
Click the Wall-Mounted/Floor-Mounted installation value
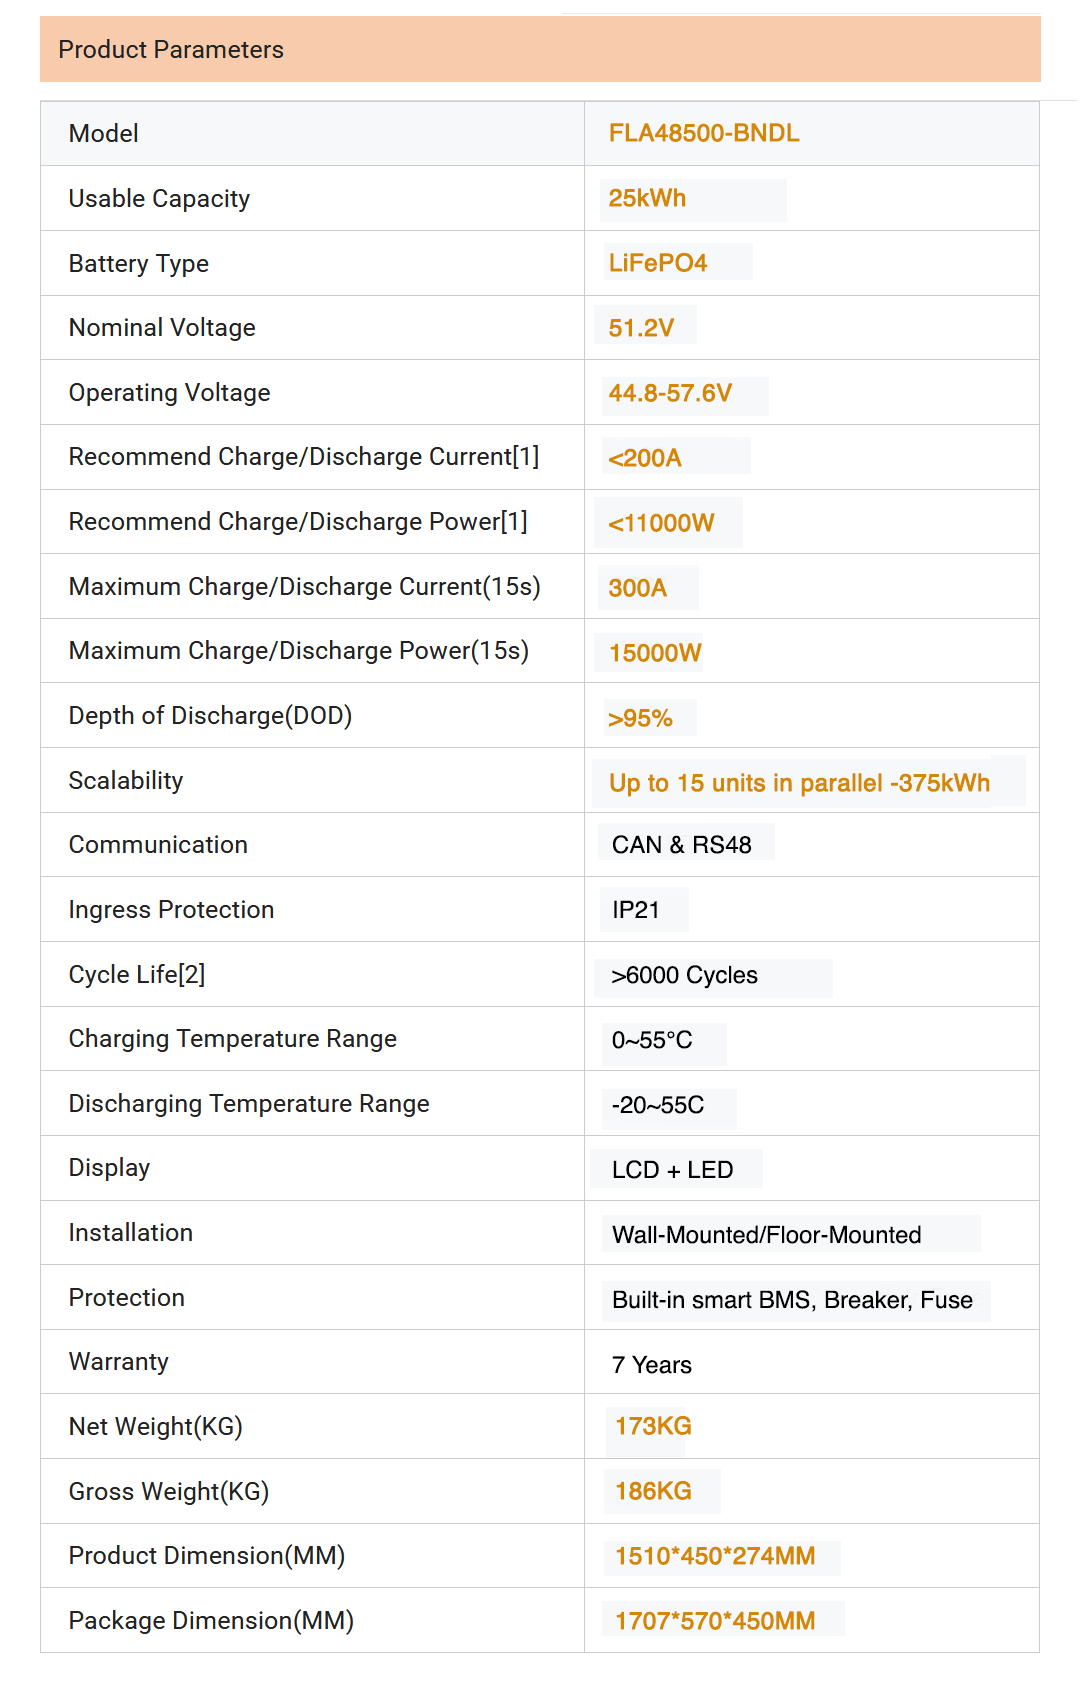(767, 1235)
